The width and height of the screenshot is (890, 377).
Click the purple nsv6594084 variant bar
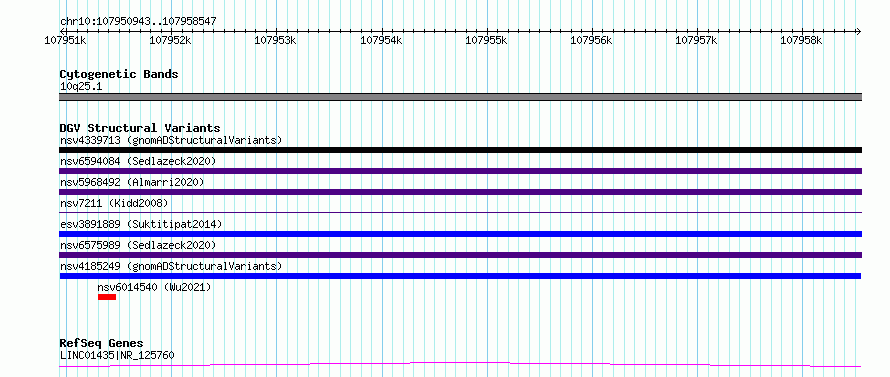tap(460, 171)
